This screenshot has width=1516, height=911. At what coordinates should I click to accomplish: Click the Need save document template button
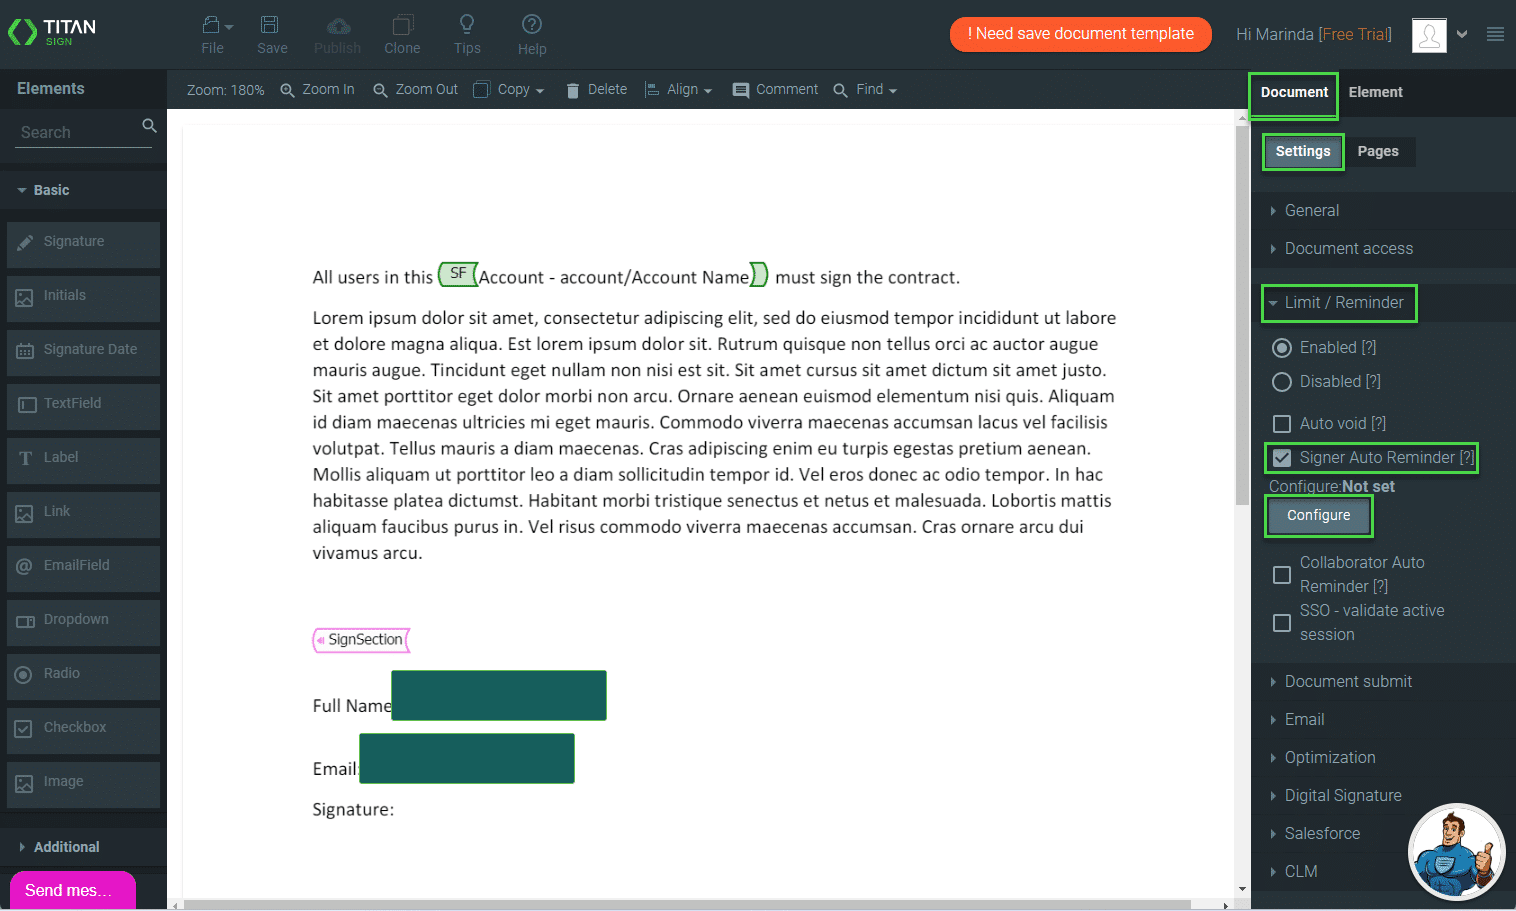(x=1080, y=34)
